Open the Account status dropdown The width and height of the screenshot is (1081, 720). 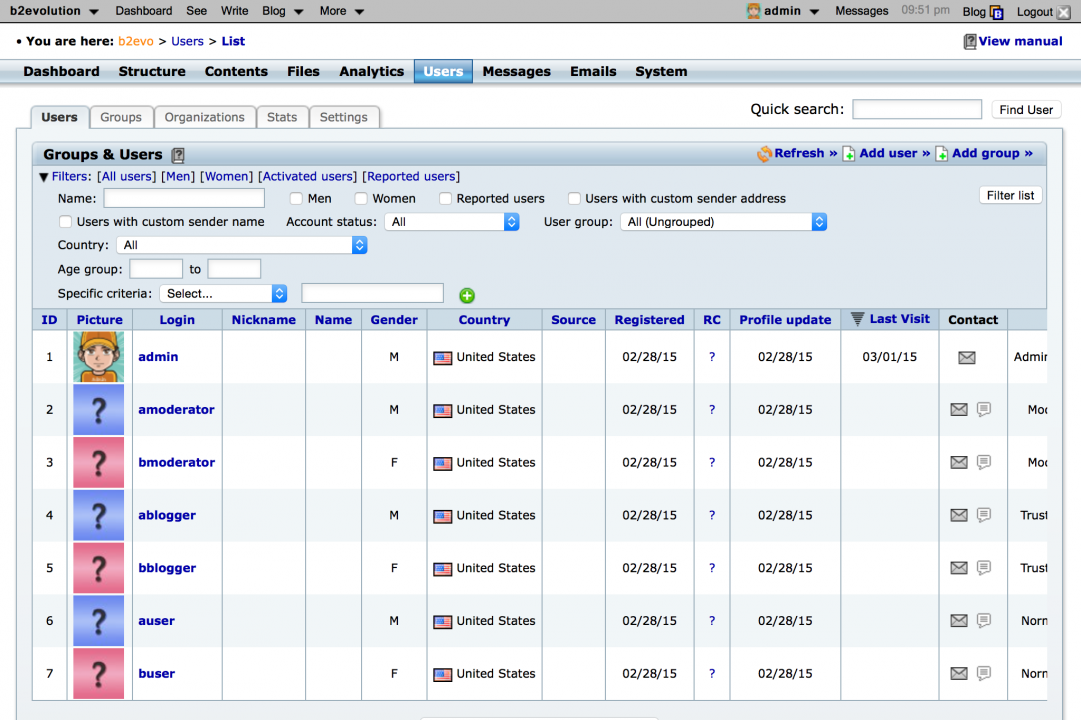point(452,222)
